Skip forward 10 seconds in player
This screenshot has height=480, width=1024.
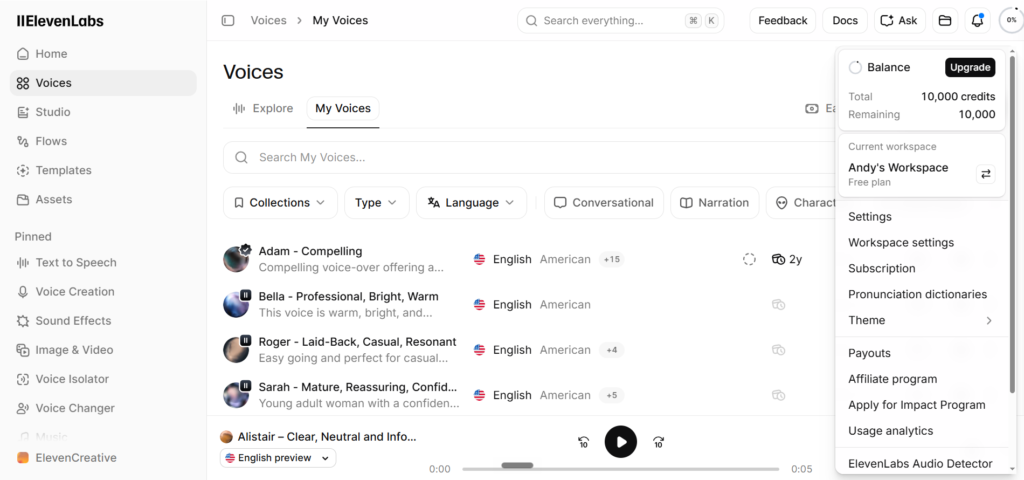pyautogui.click(x=658, y=442)
